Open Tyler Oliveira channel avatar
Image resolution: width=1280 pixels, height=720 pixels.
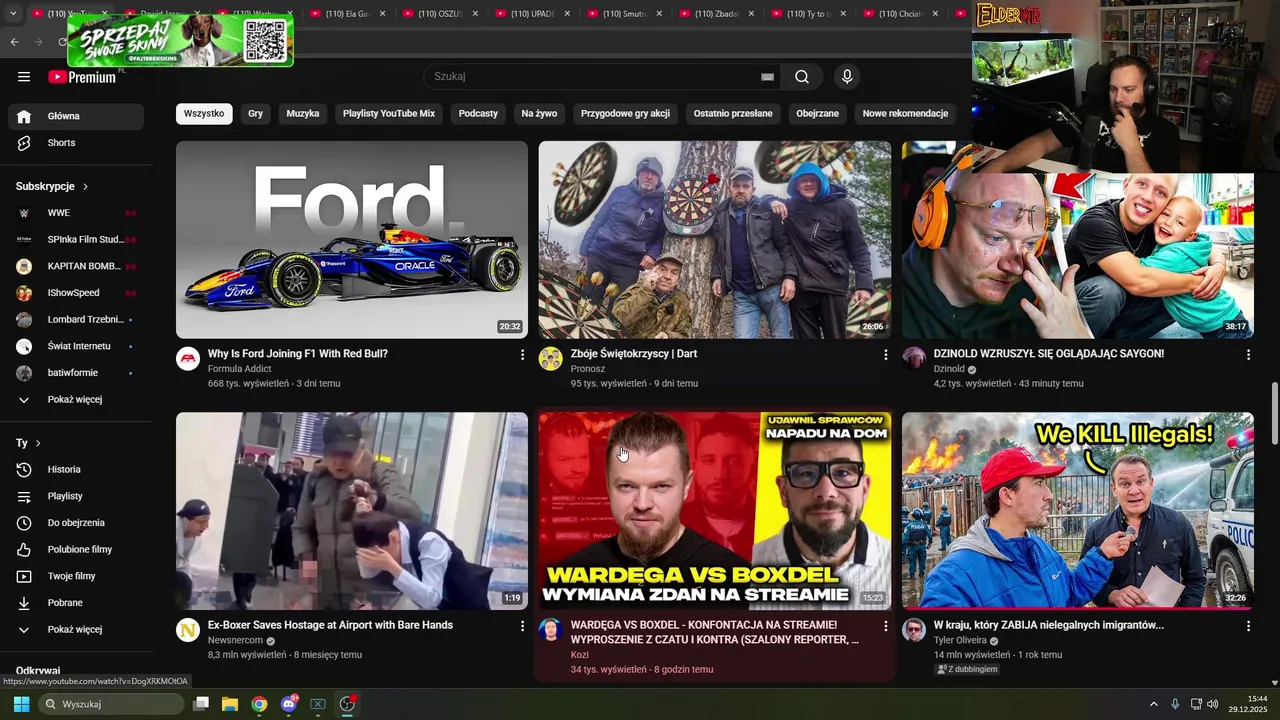click(914, 630)
